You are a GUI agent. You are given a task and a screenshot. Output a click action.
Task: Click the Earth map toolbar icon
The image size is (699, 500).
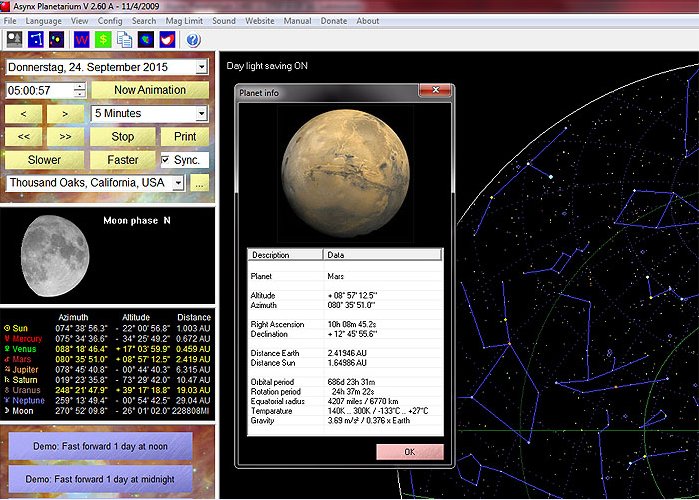coord(146,40)
